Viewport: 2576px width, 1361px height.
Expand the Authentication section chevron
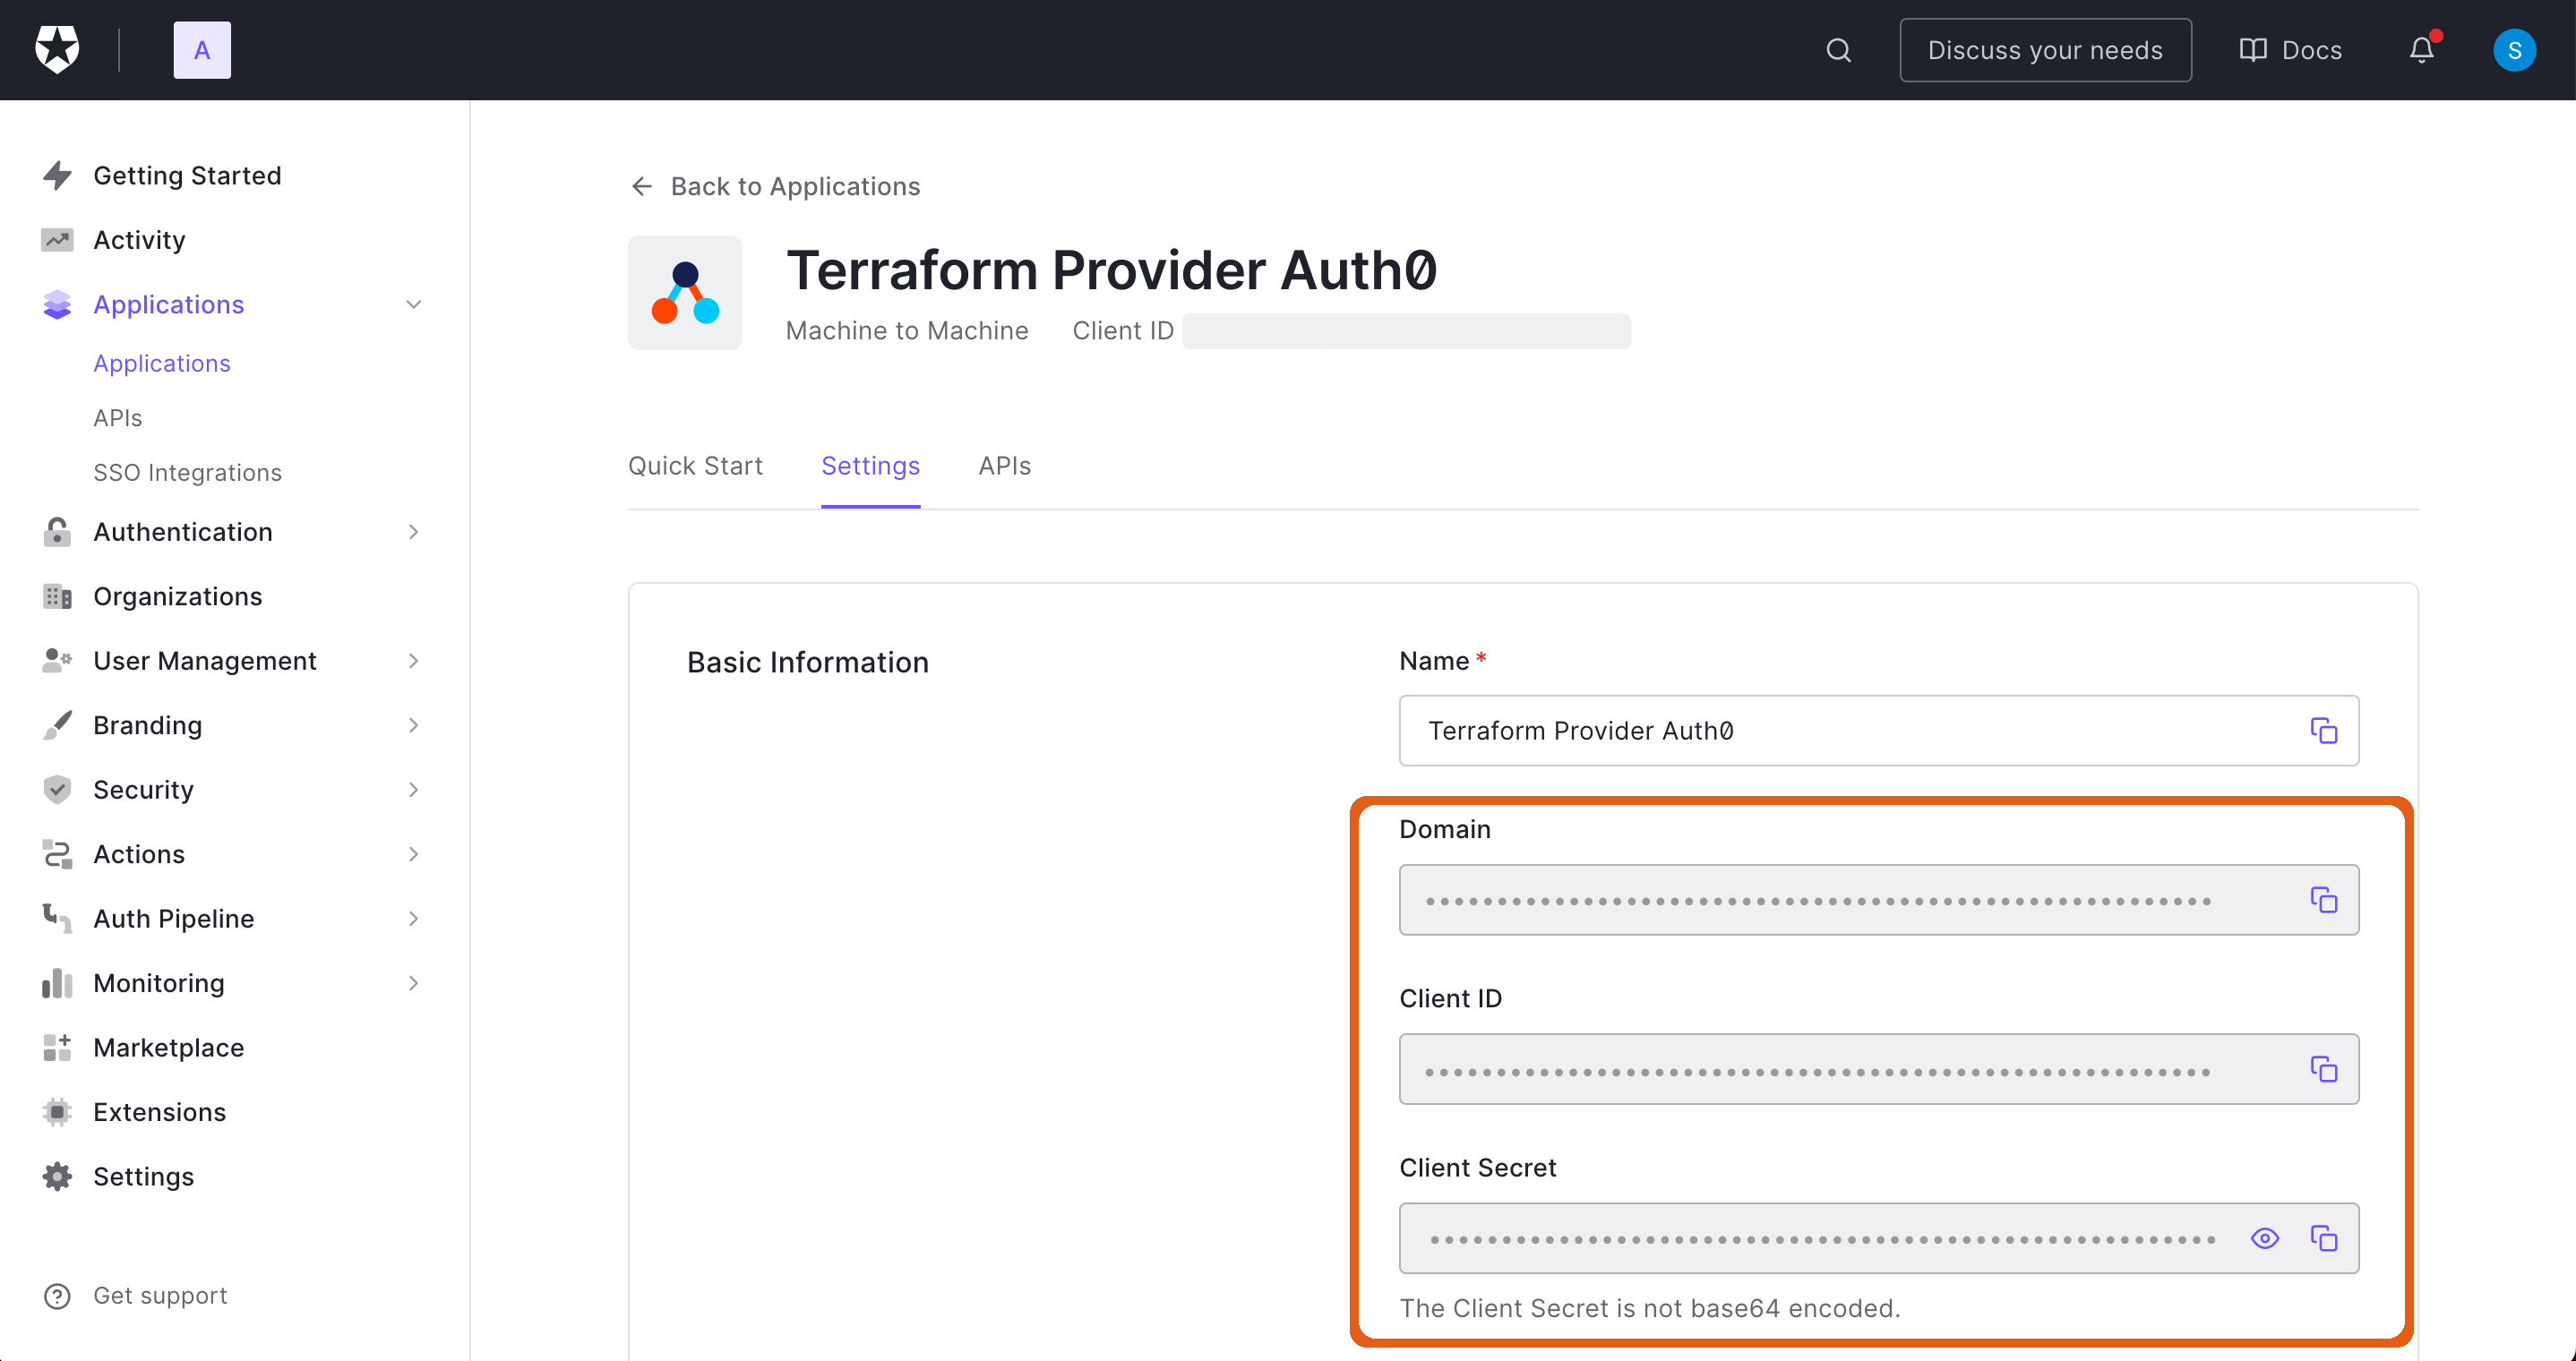[413, 532]
